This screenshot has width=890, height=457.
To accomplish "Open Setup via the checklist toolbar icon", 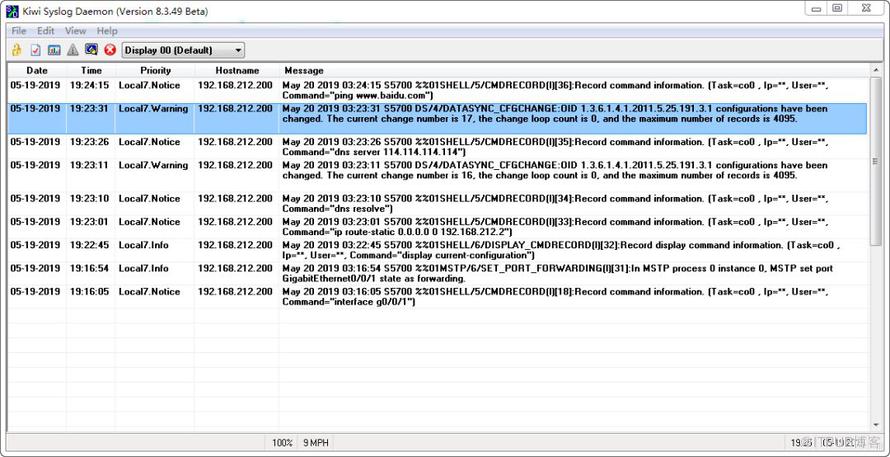I will pyautogui.click(x=35, y=50).
